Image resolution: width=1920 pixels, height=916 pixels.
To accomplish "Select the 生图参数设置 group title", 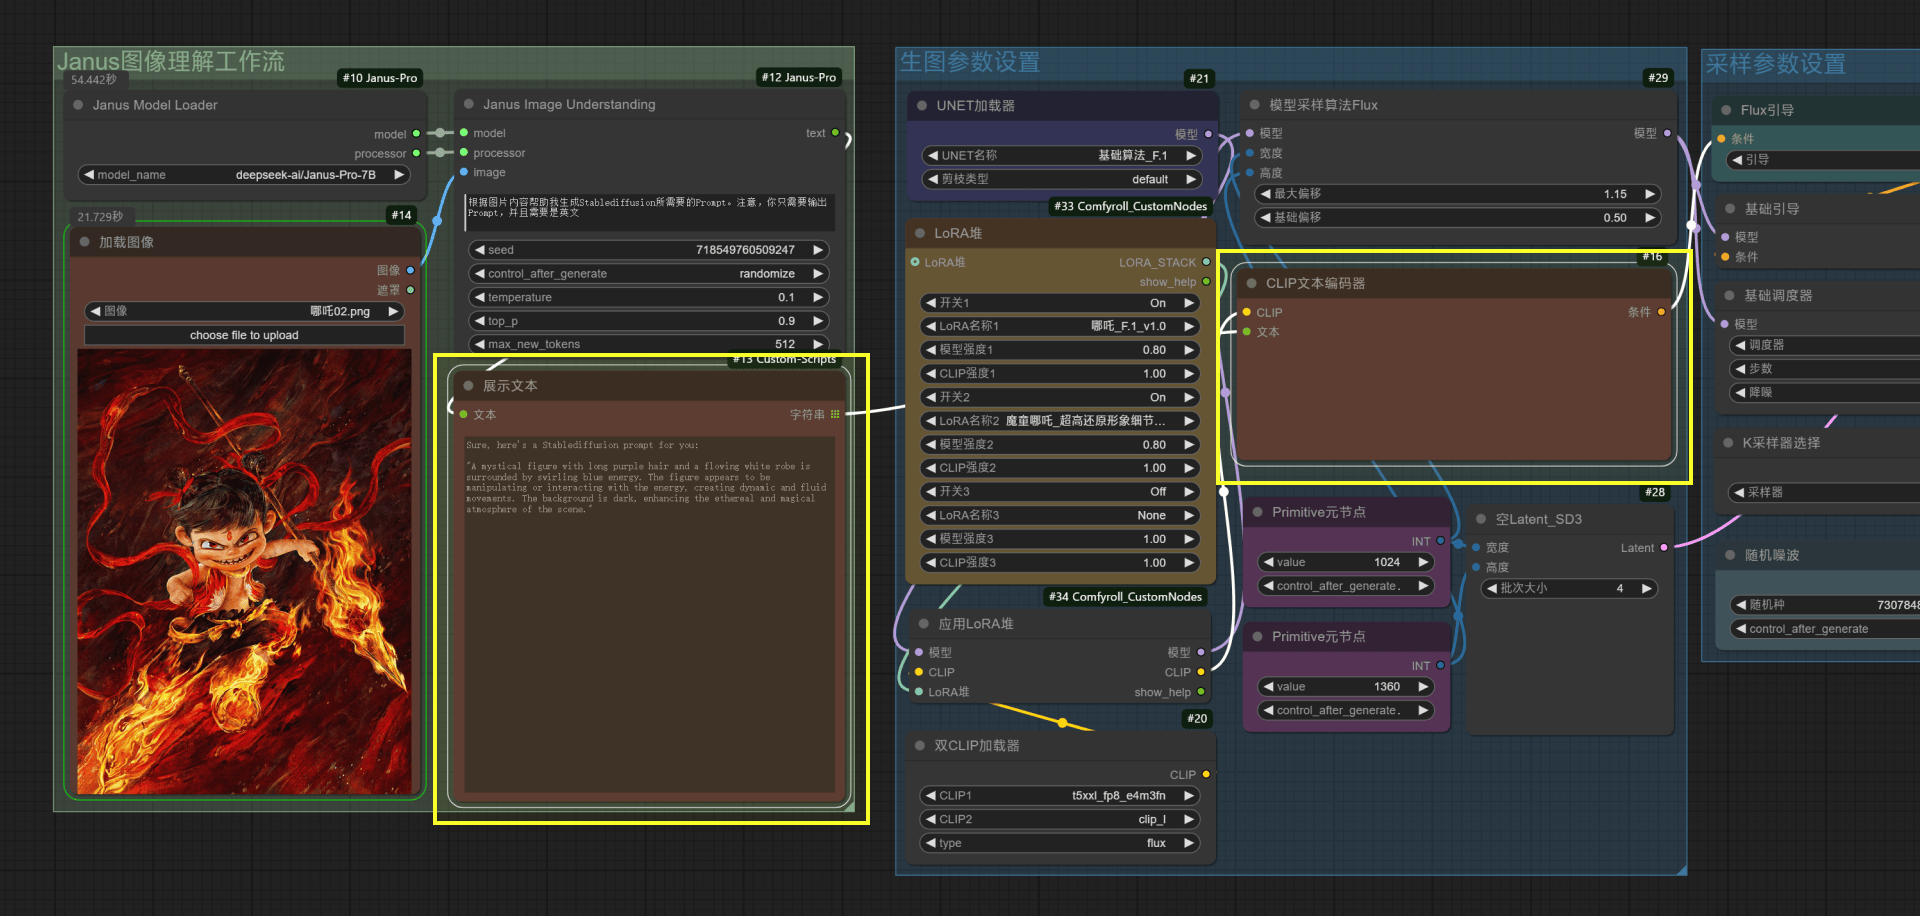I will point(970,62).
